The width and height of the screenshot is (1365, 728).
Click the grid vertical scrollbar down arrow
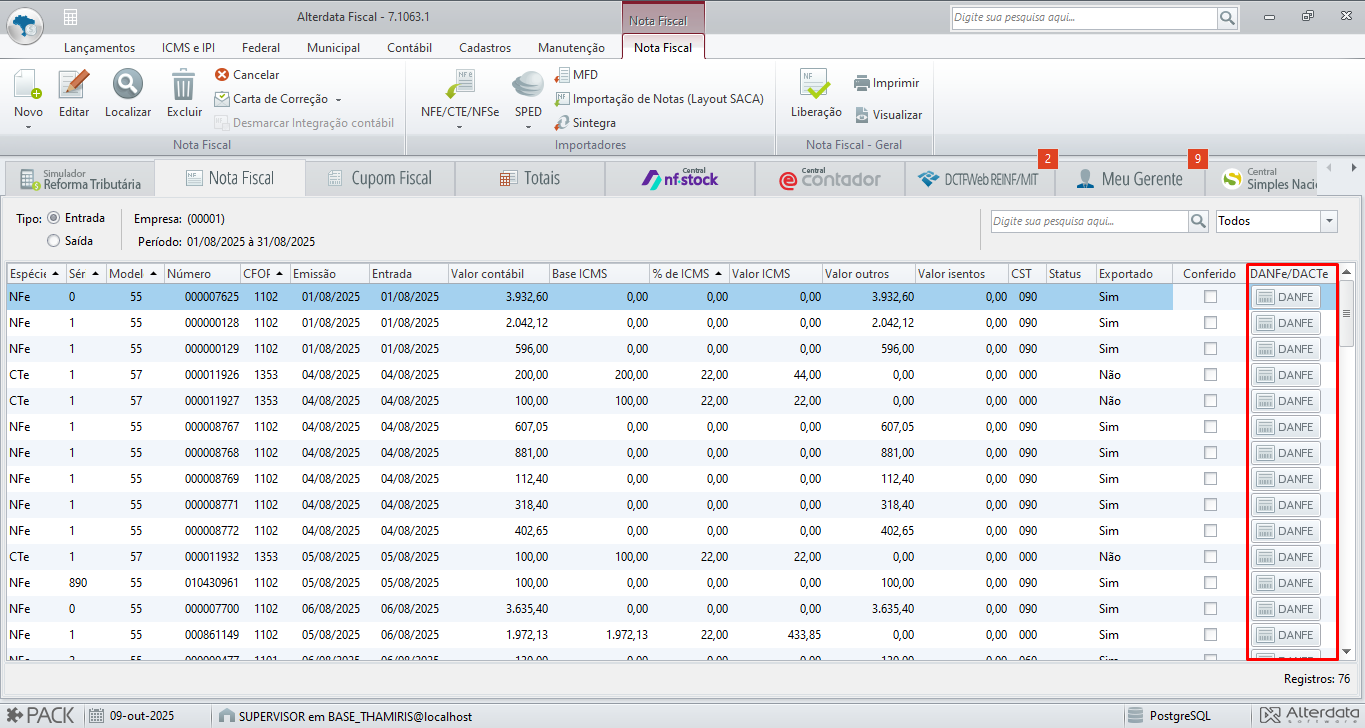[x=1346, y=652]
